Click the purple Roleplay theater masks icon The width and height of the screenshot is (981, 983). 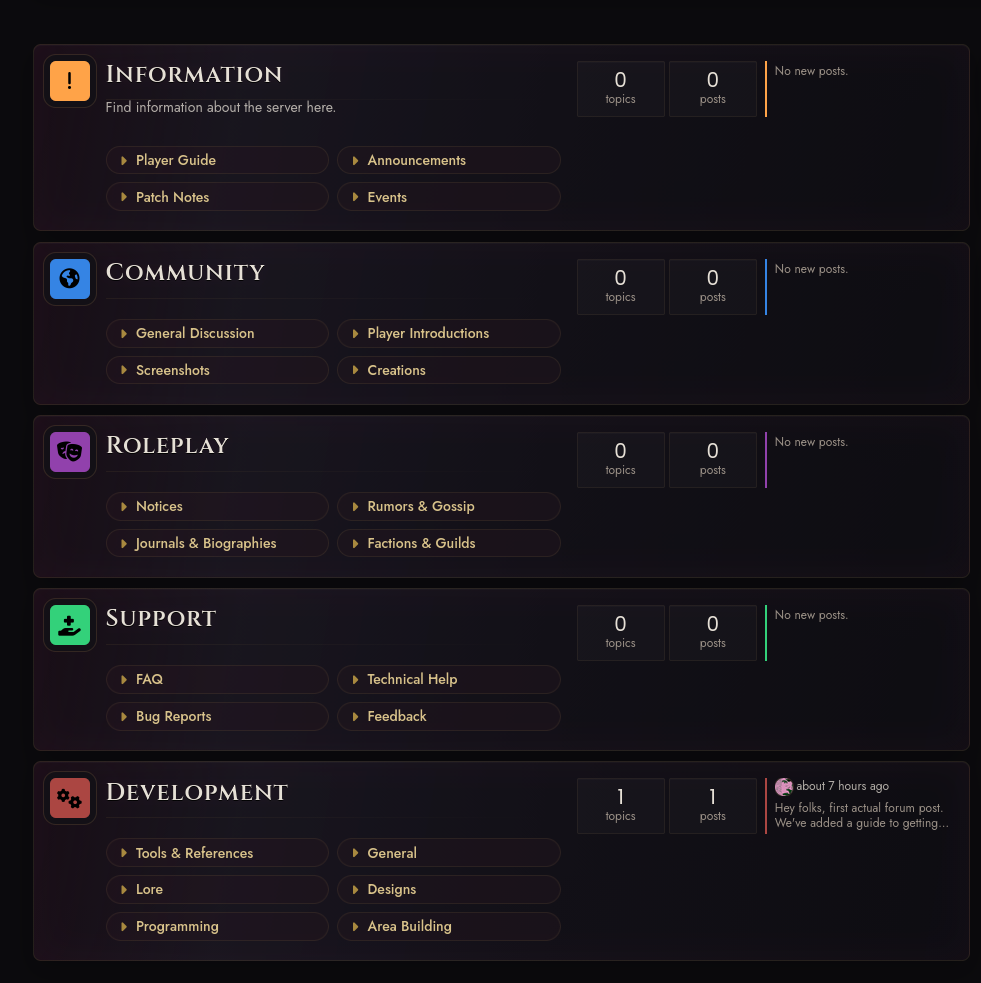pos(70,452)
